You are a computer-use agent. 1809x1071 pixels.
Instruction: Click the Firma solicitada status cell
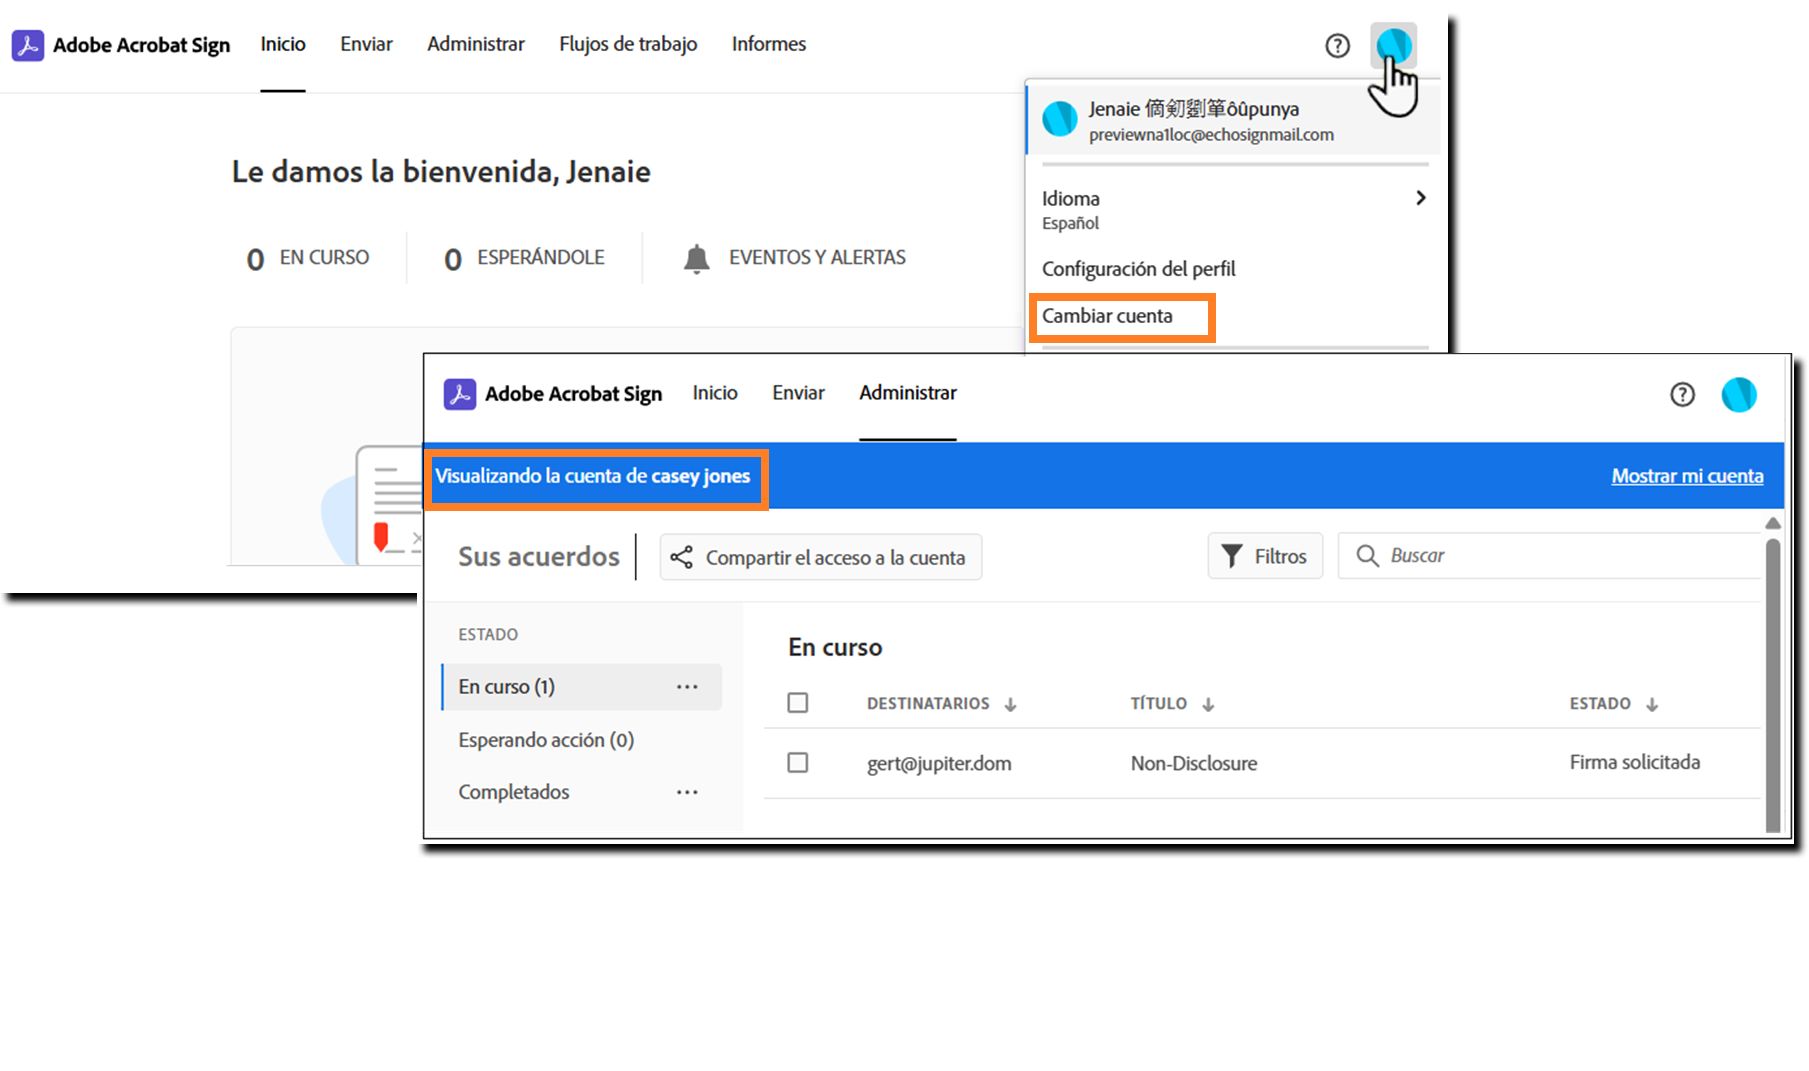pos(1635,762)
